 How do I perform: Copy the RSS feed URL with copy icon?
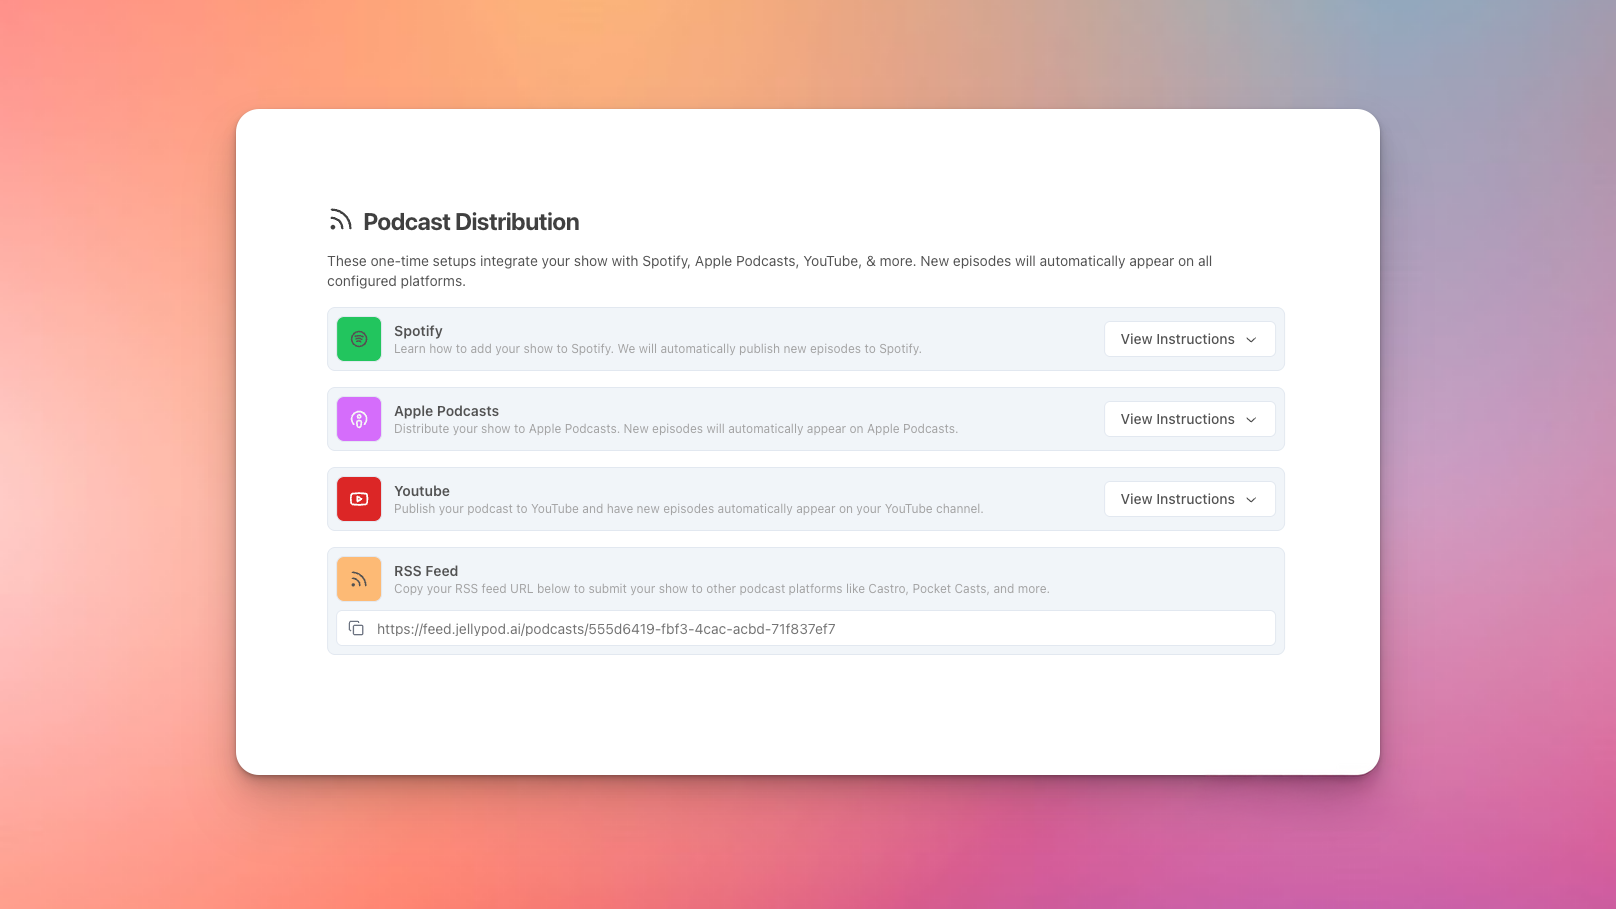coord(356,628)
